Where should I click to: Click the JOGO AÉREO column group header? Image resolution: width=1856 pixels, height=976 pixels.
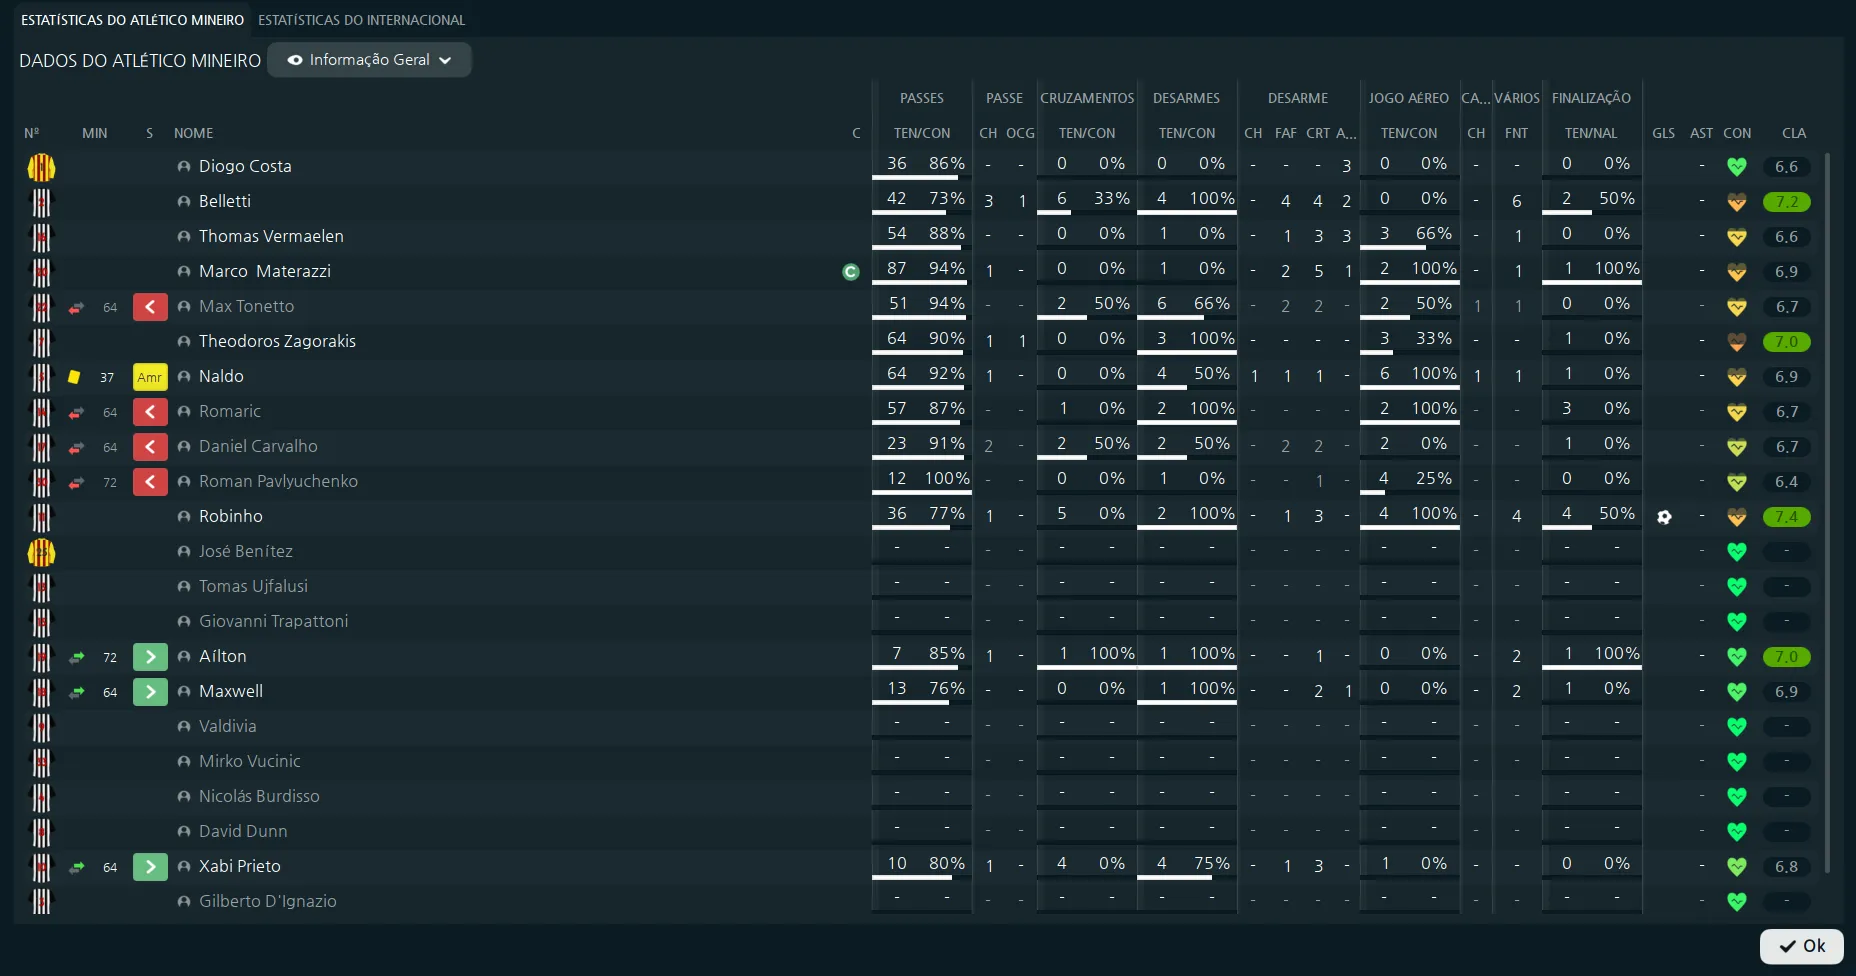click(1408, 98)
